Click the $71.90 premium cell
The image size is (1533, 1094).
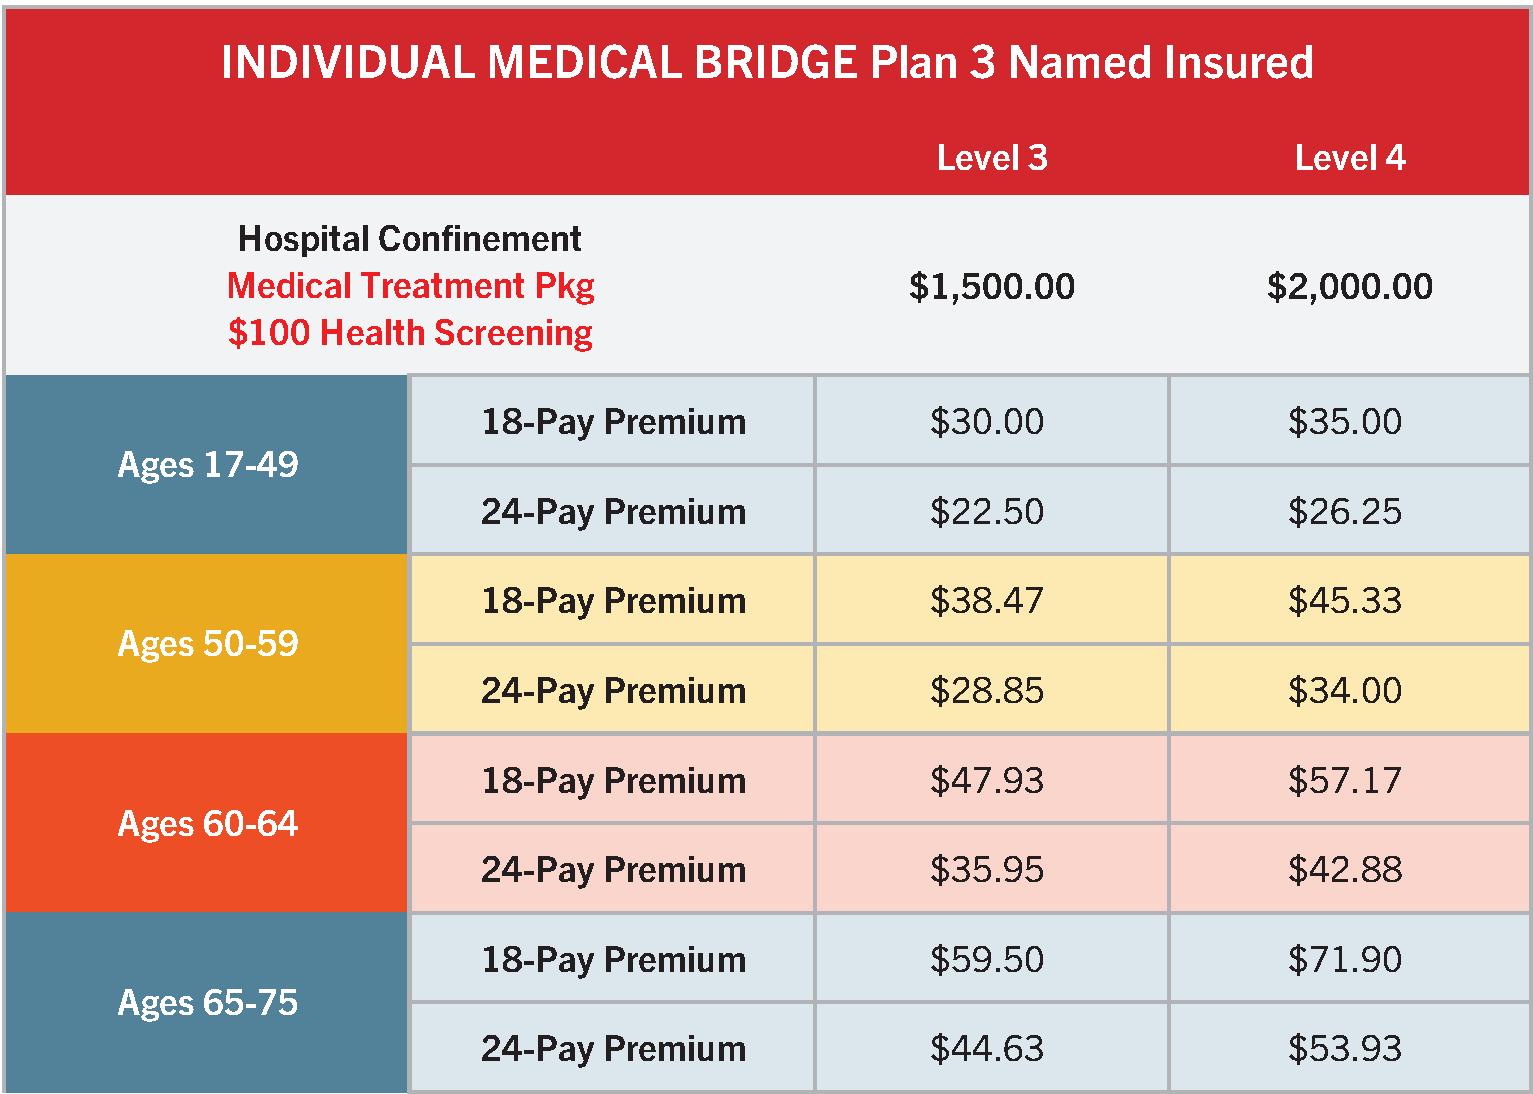tap(1345, 960)
